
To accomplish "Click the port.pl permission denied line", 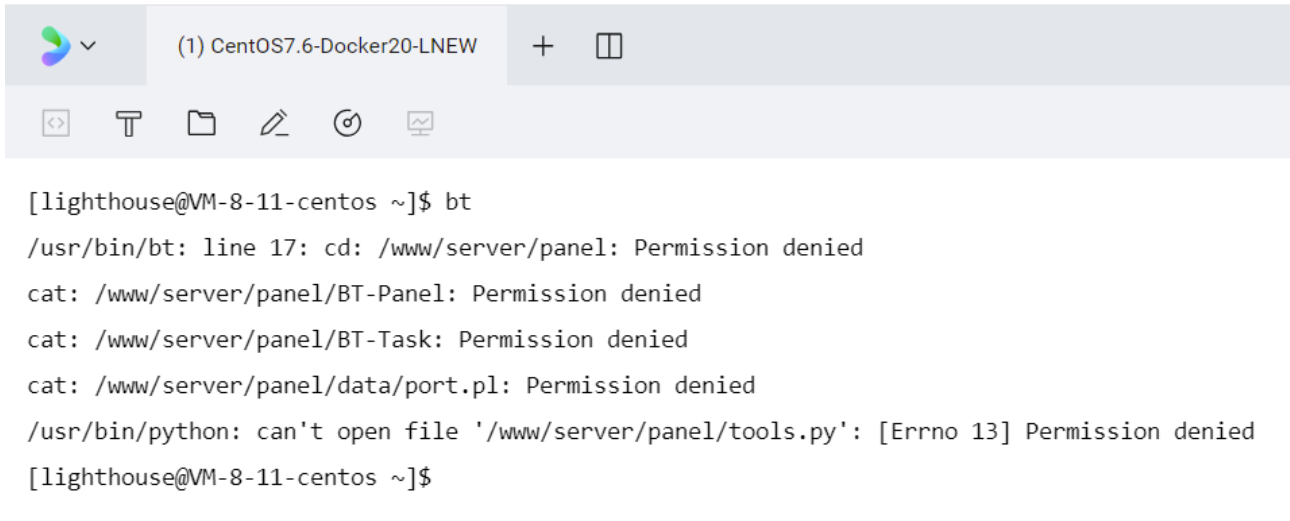I will click(391, 386).
